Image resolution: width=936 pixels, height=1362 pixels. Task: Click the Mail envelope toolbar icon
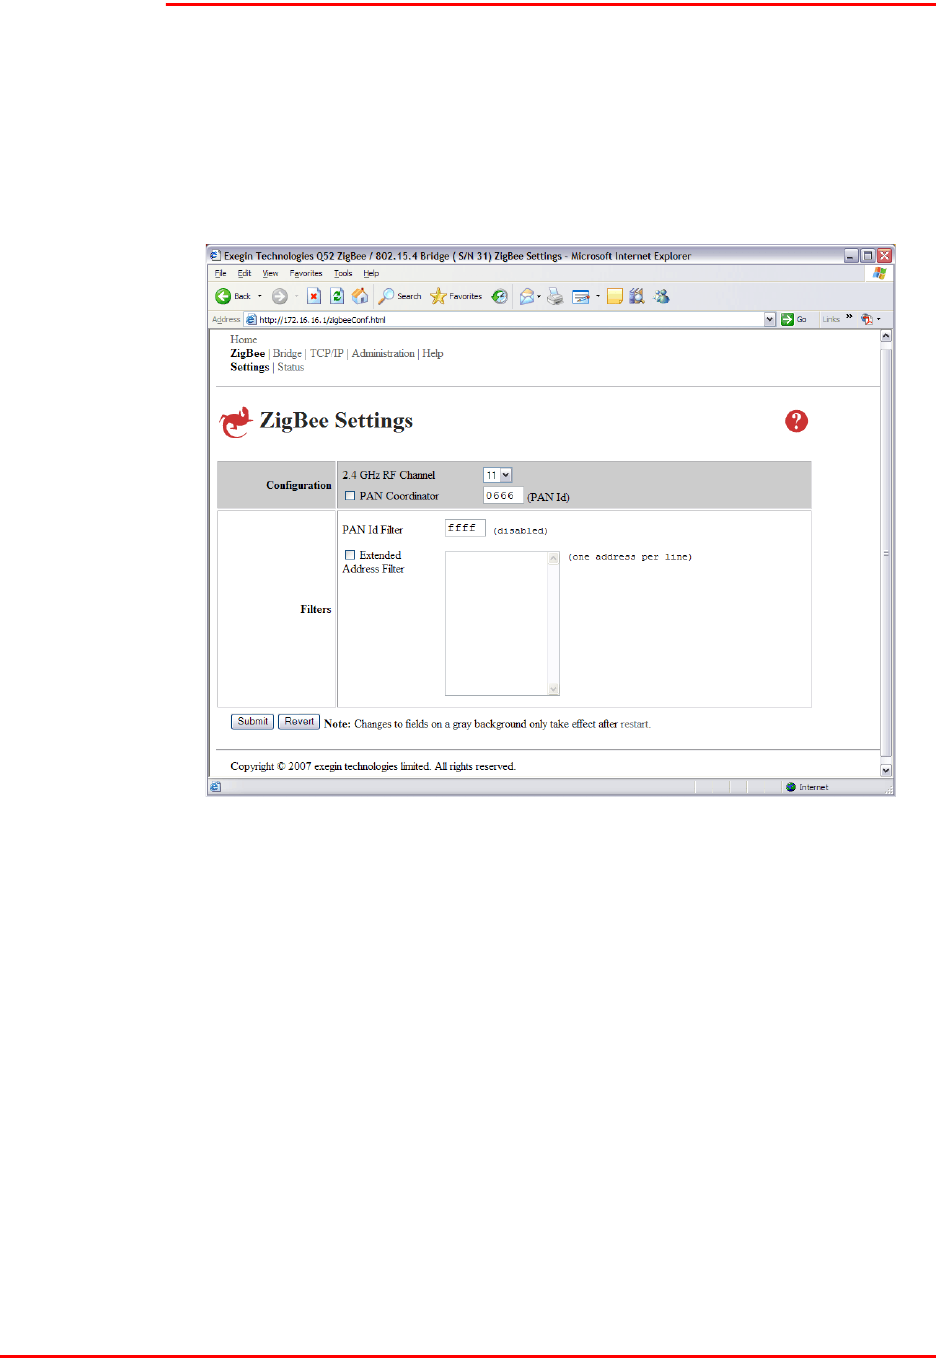[526, 296]
